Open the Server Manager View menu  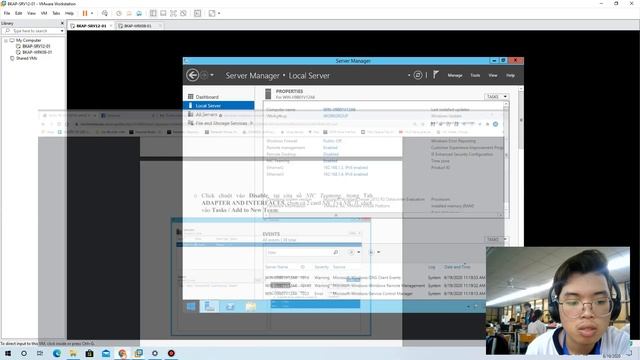[493, 76]
